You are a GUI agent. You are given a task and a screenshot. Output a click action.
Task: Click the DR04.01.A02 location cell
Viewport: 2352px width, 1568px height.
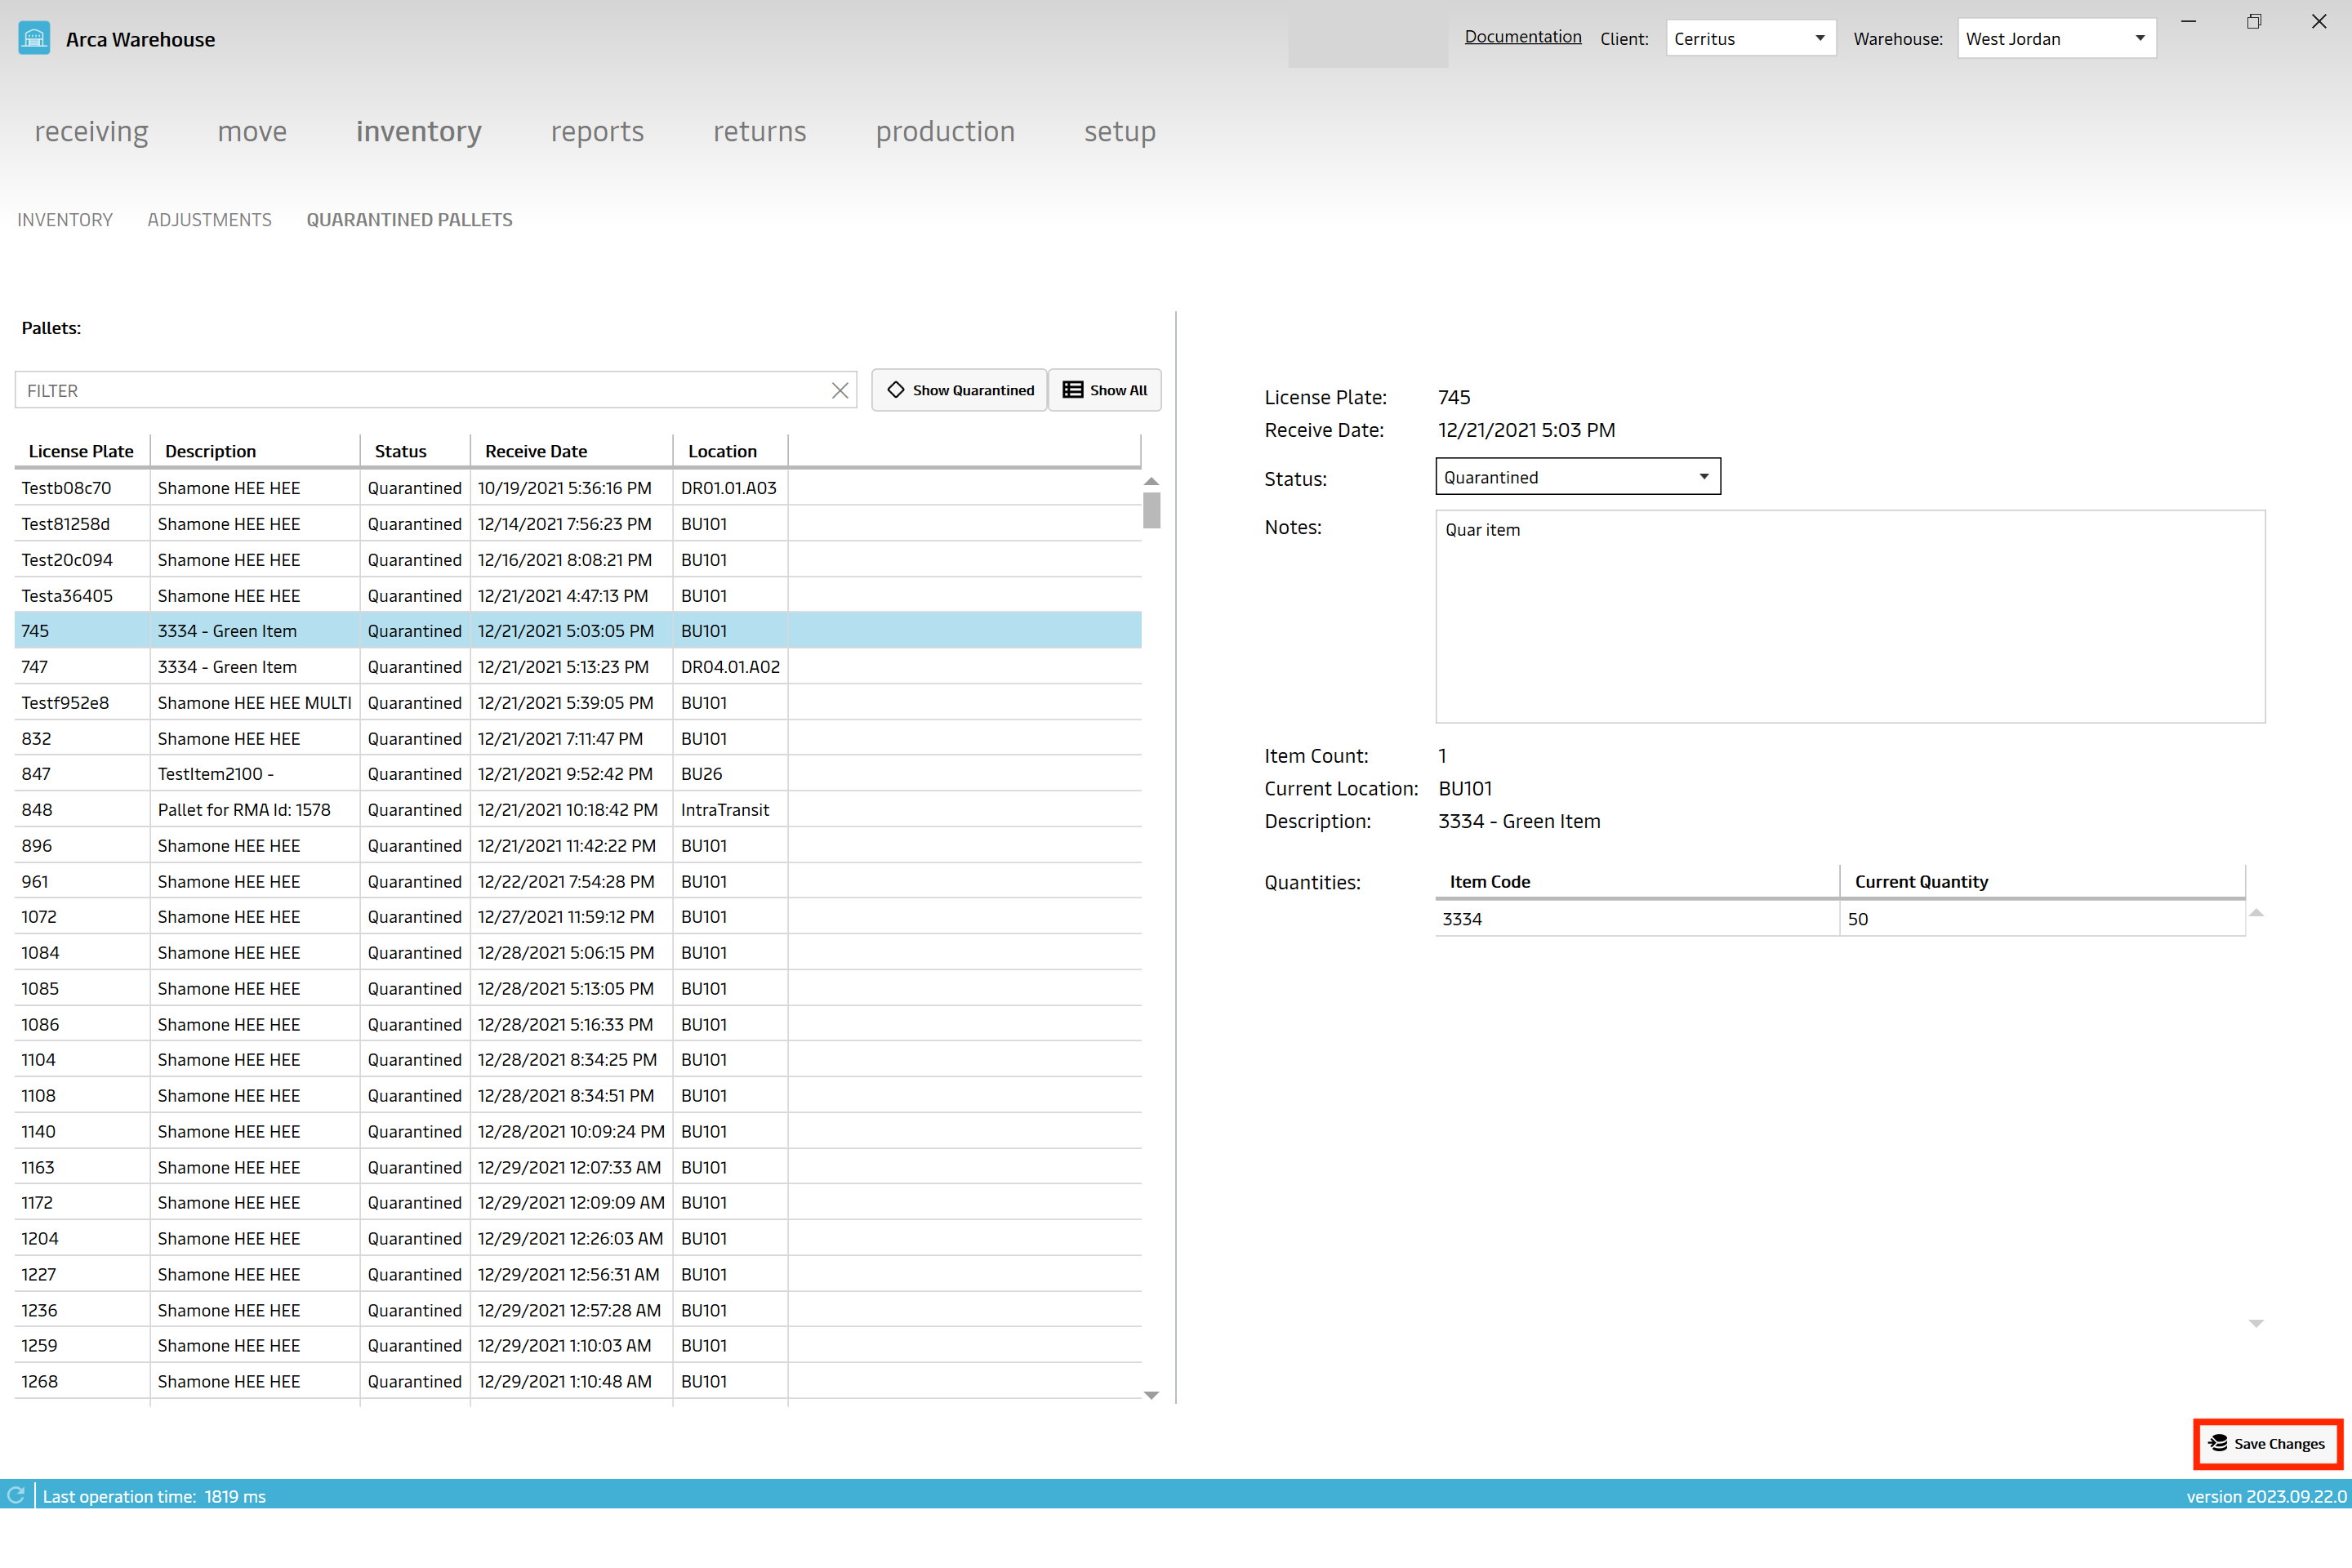pos(730,667)
